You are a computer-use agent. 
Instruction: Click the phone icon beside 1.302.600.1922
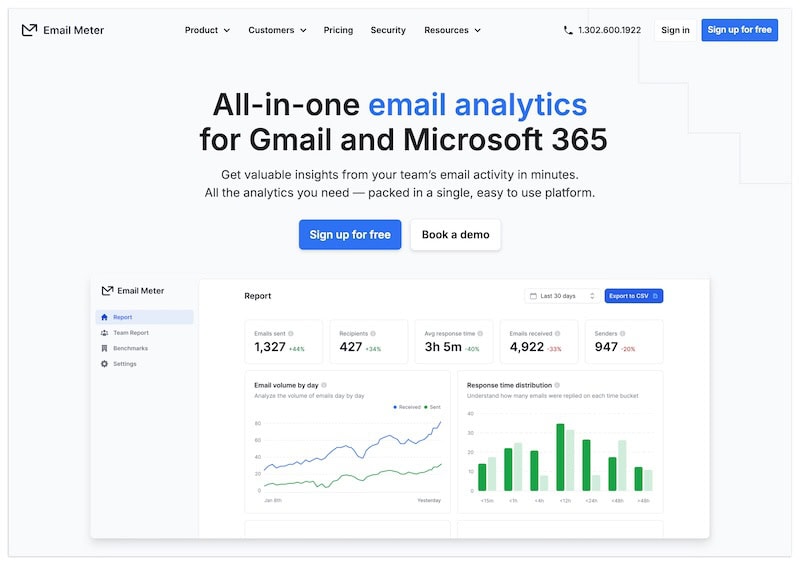point(568,30)
